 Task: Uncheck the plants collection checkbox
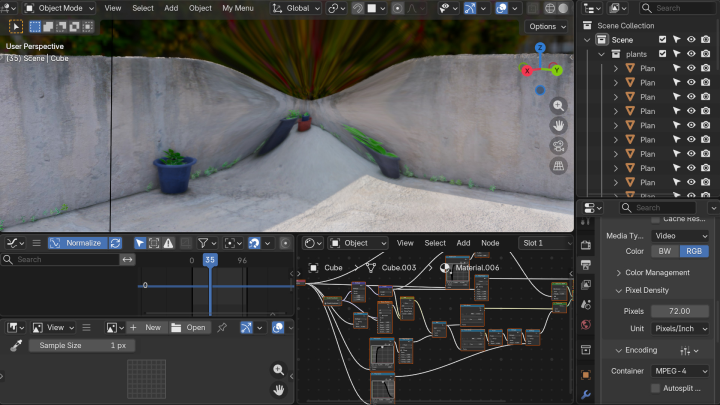pyautogui.click(x=662, y=54)
